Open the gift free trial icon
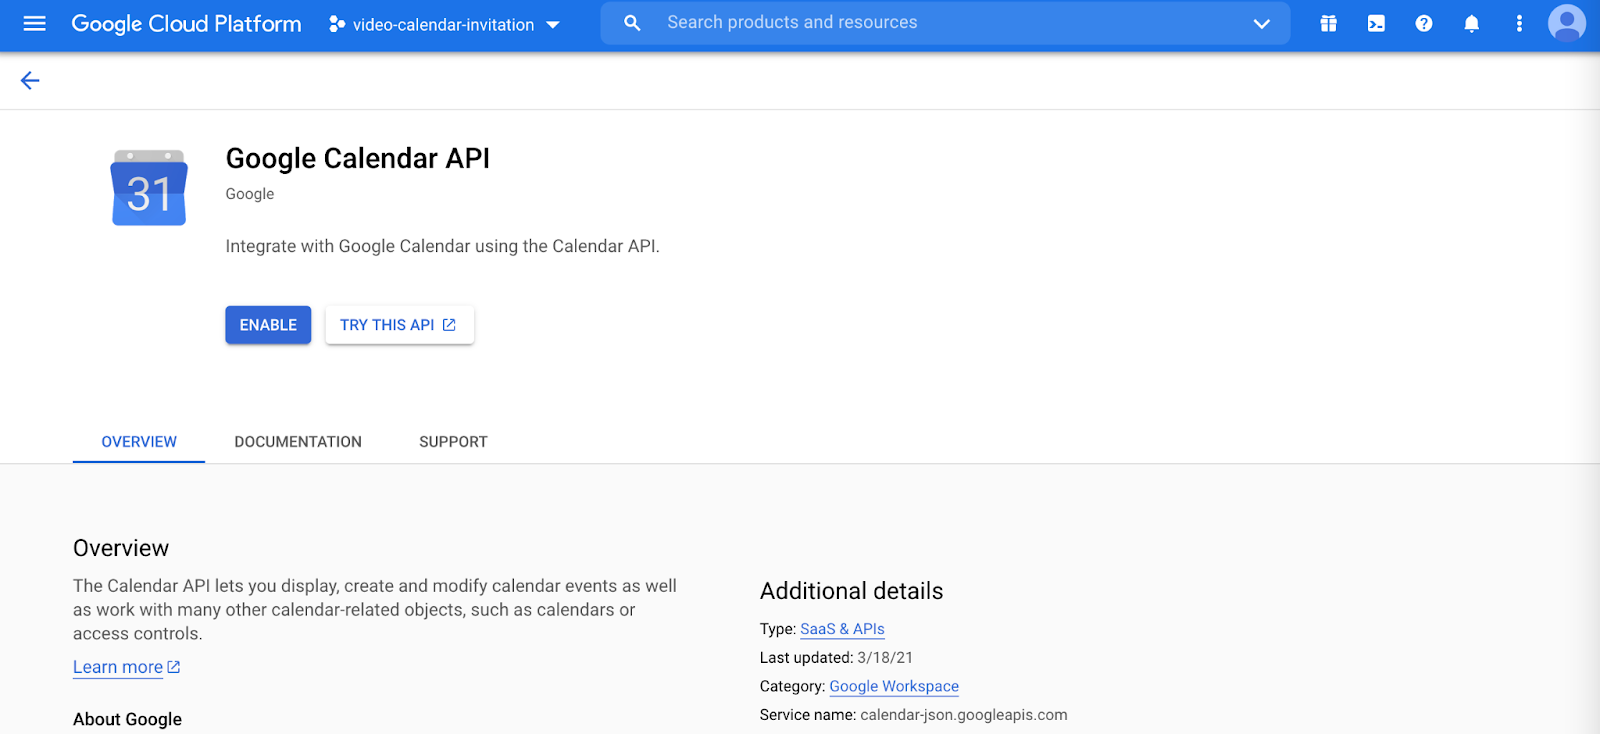1600x734 pixels. 1328,23
